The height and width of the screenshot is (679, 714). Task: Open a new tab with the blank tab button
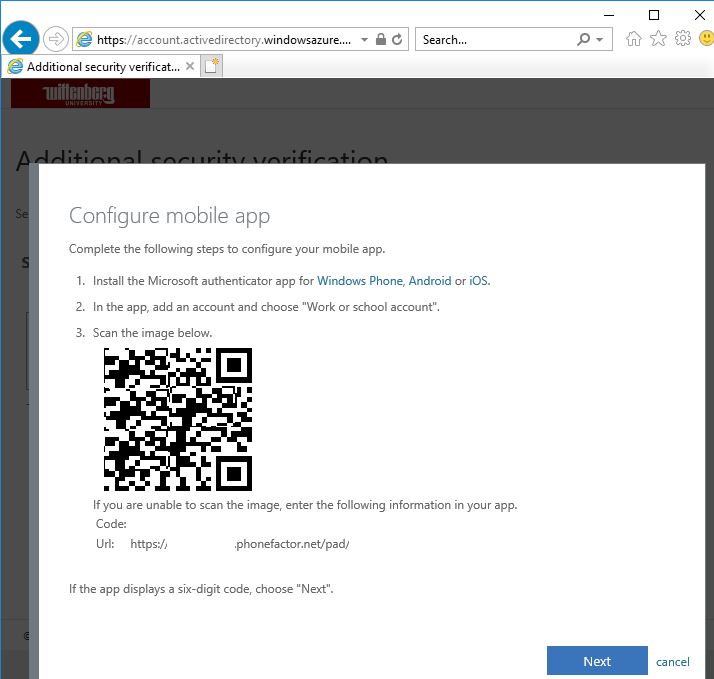point(211,66)
